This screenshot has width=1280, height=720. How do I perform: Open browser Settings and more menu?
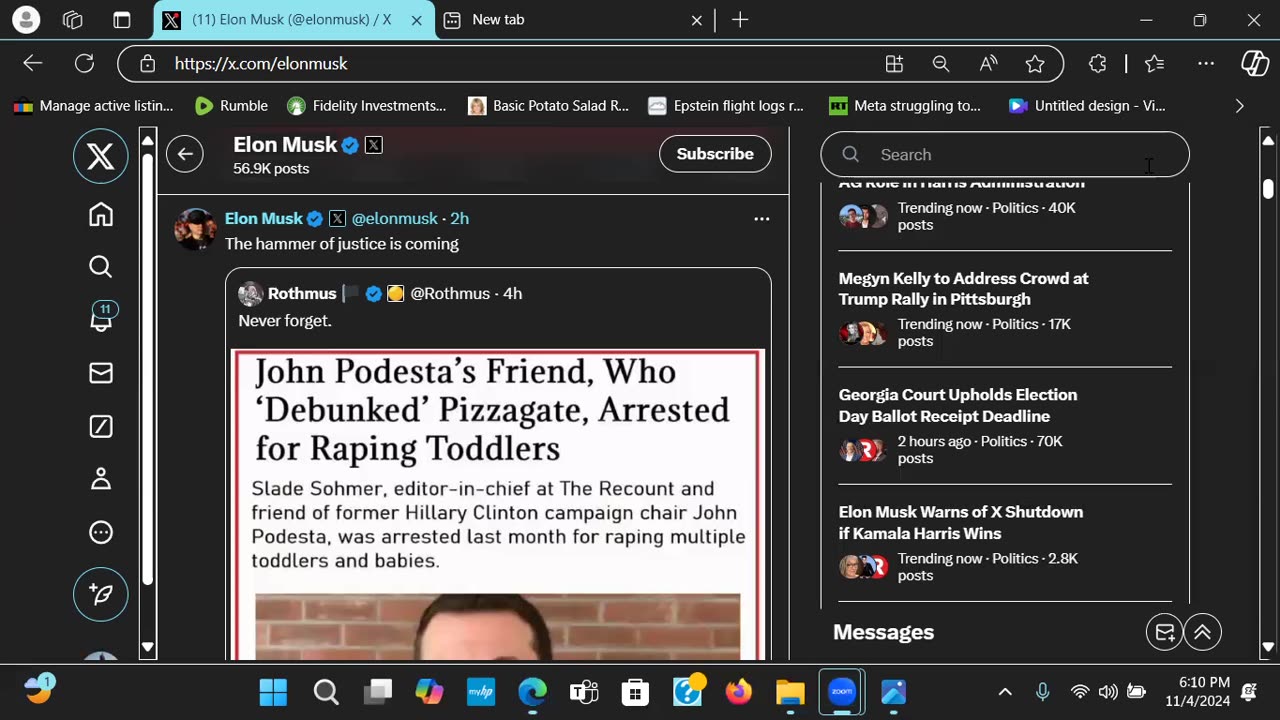(x=1206, y=64)
